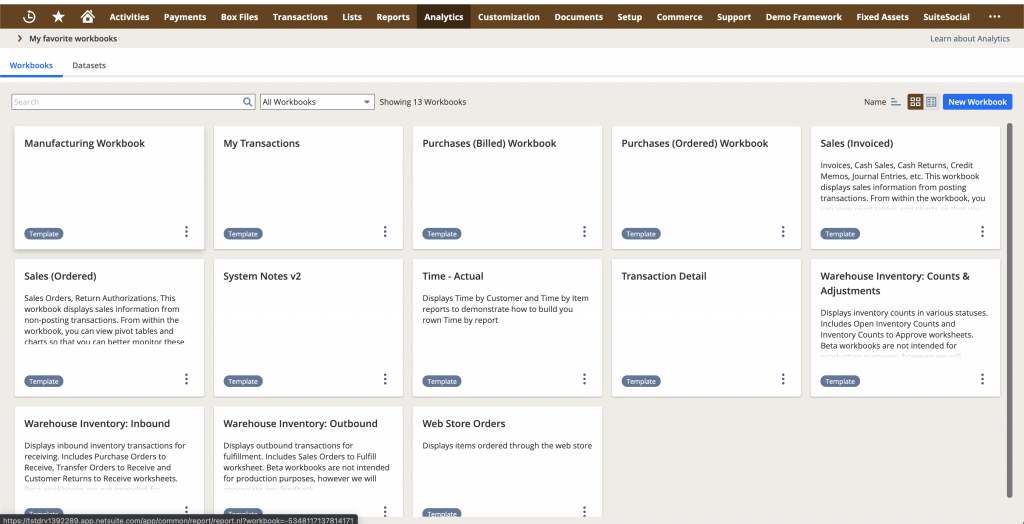Open the Time - Actual workbook
The image size is (1024, 524).
453,276
